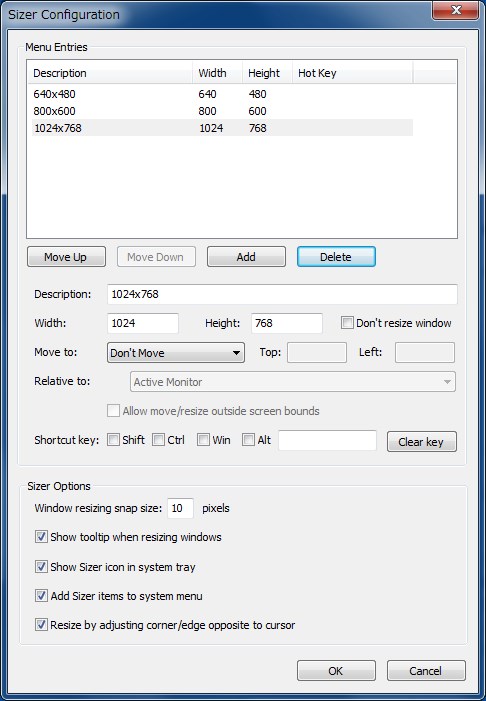Select the 800x600 entry row
486x701 pixels.
[x=222, y=111]
